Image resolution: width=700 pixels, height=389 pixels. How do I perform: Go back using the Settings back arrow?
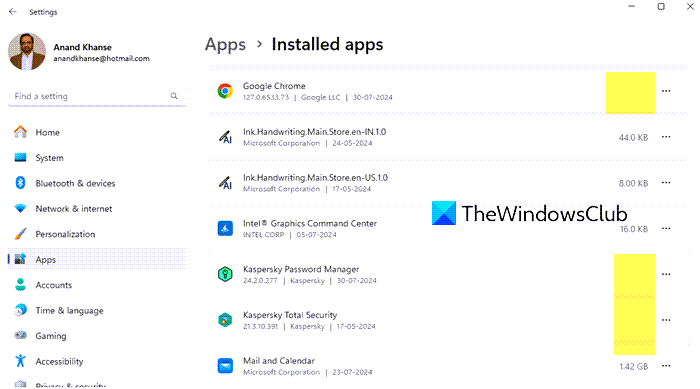(12, 12)
